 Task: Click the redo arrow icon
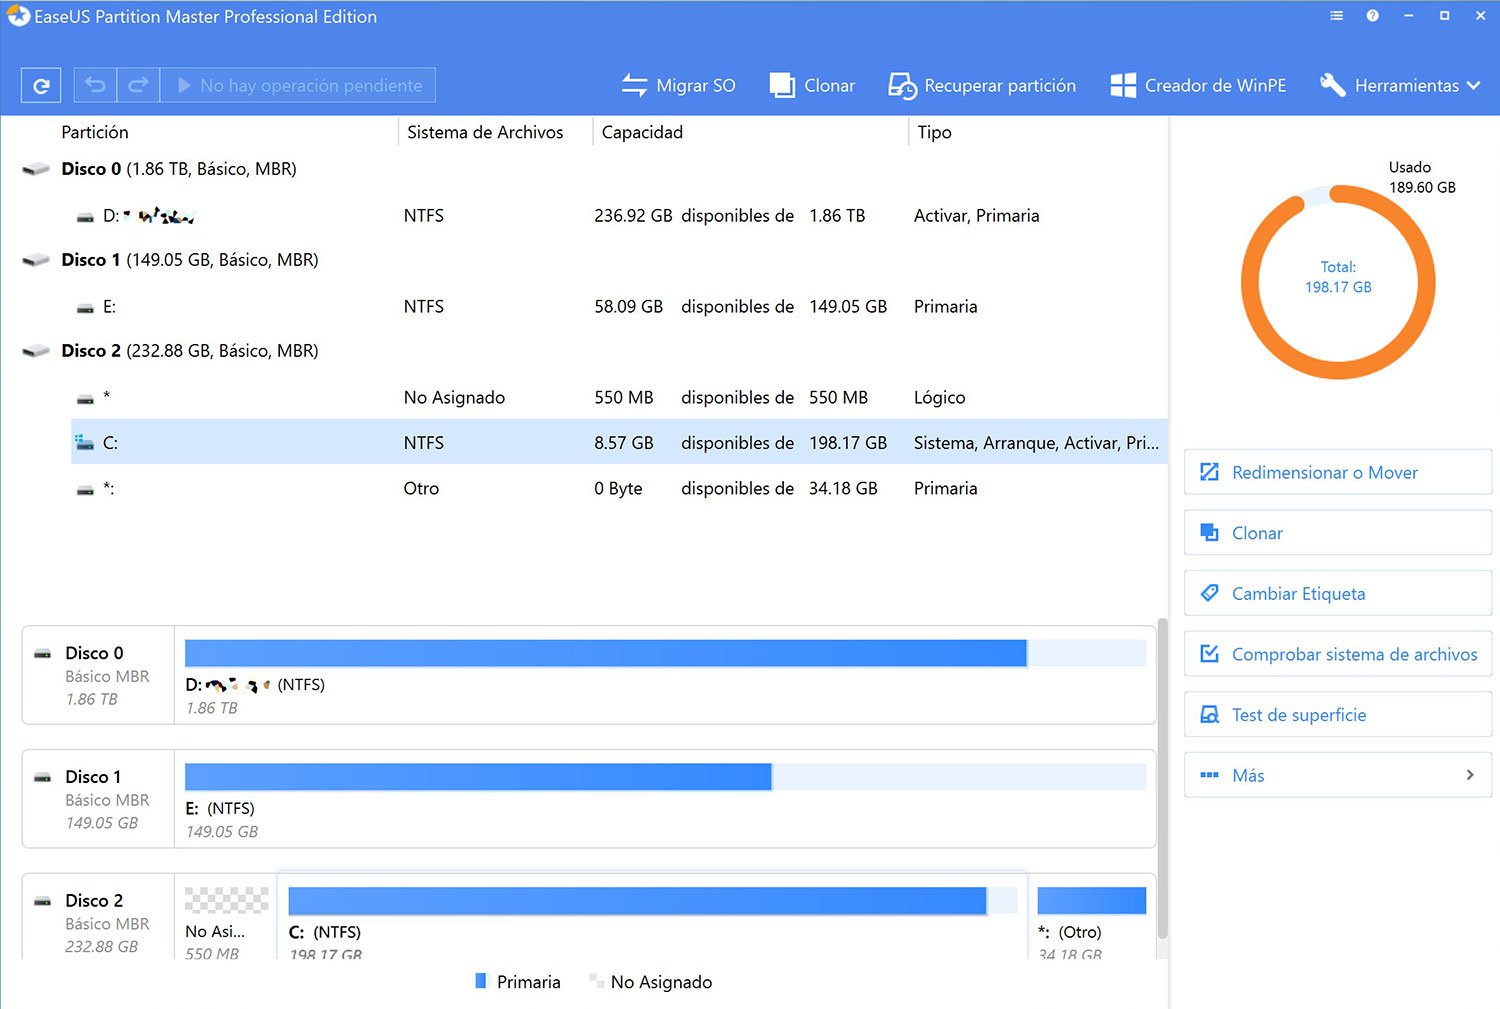[138, 86]
